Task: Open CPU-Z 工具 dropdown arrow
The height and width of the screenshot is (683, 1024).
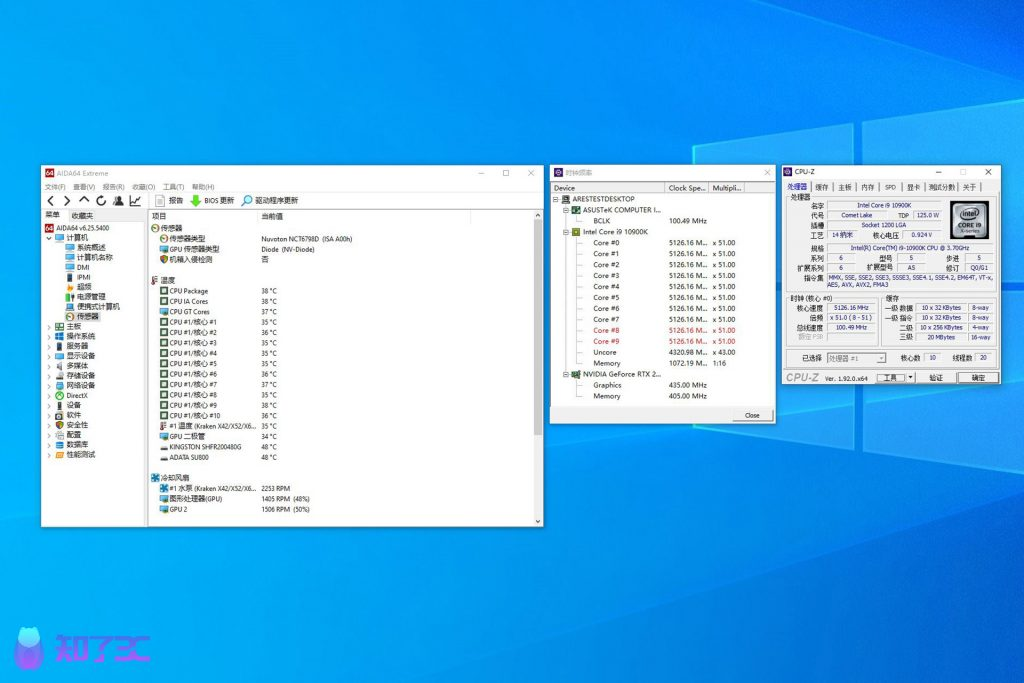Action: 910,377
